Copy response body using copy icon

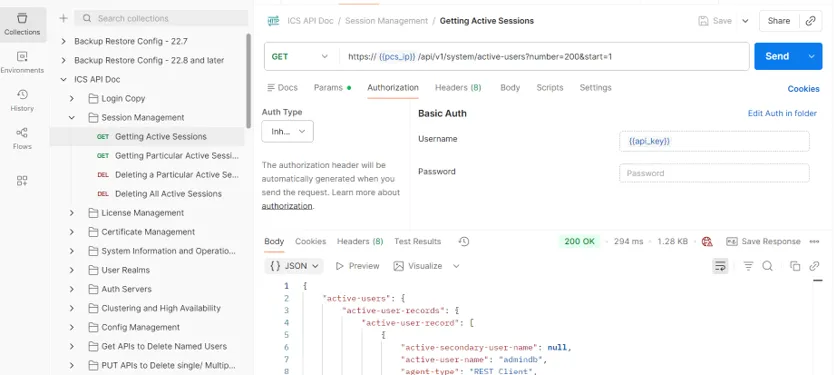point(795,266)
